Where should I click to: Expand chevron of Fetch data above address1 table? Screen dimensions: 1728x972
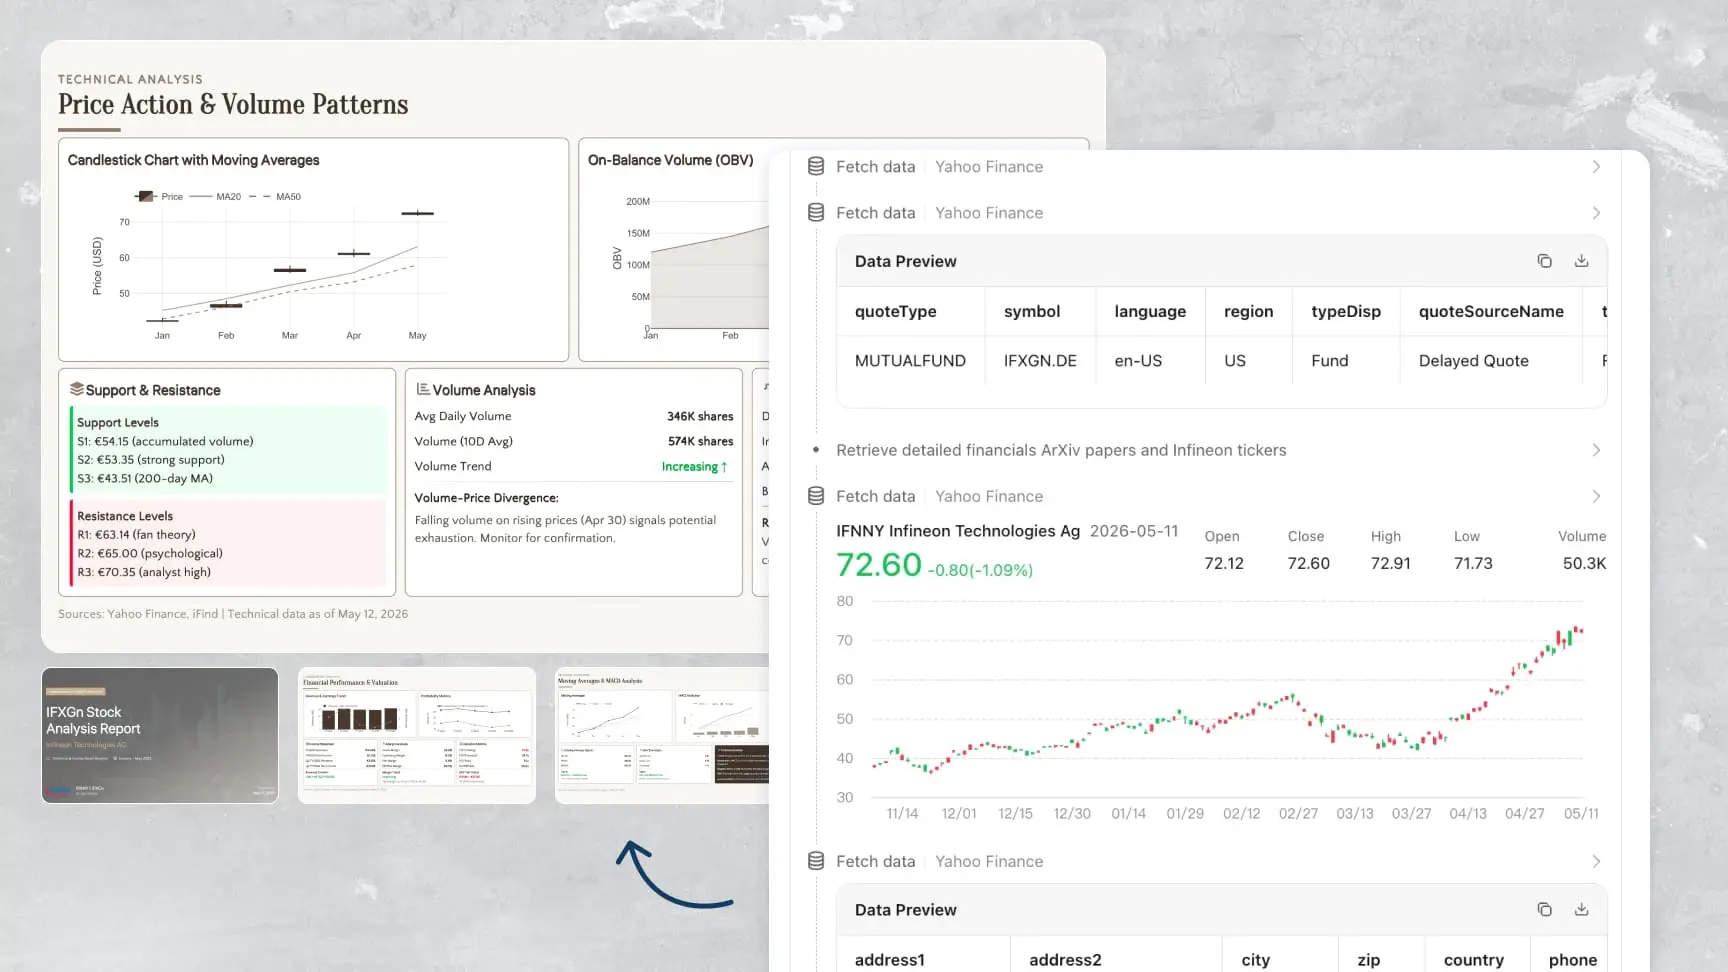pos(1596,861)
